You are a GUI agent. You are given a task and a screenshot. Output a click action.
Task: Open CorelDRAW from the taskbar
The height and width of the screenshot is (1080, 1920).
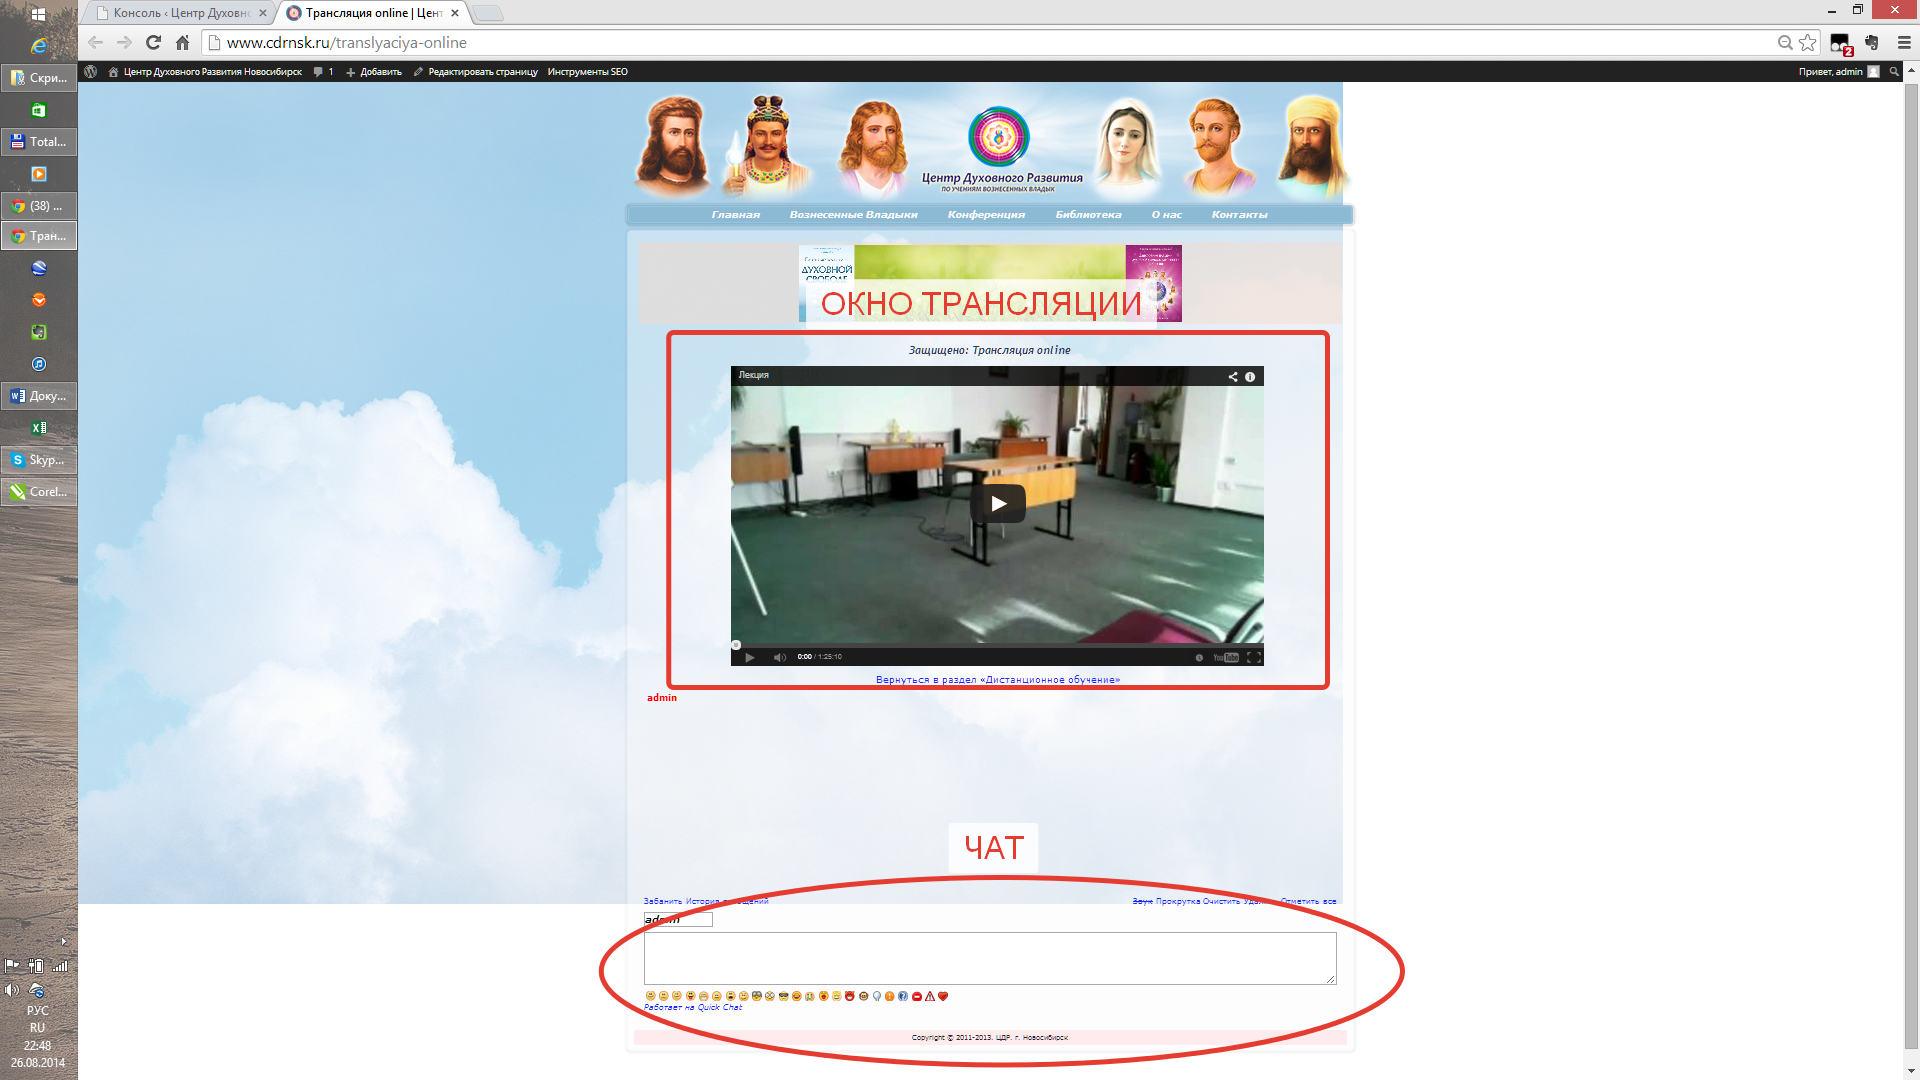[39, 492]
